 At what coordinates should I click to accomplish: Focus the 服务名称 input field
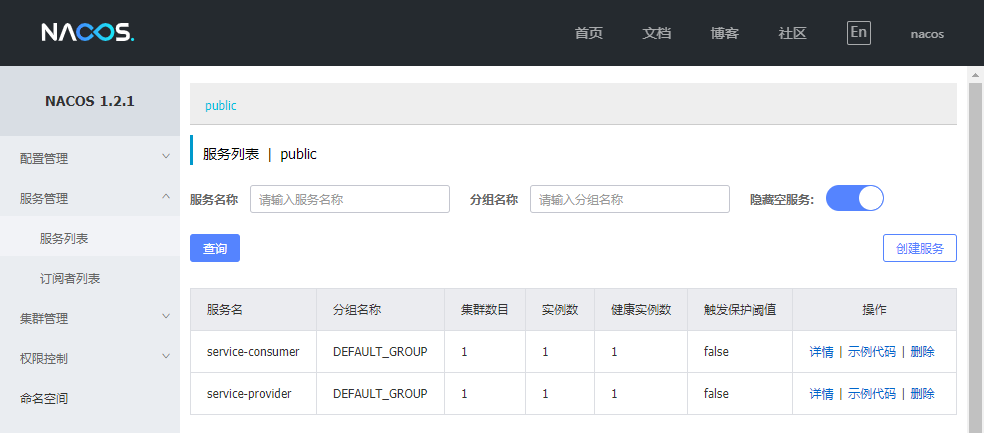click(x=350, y=199)
